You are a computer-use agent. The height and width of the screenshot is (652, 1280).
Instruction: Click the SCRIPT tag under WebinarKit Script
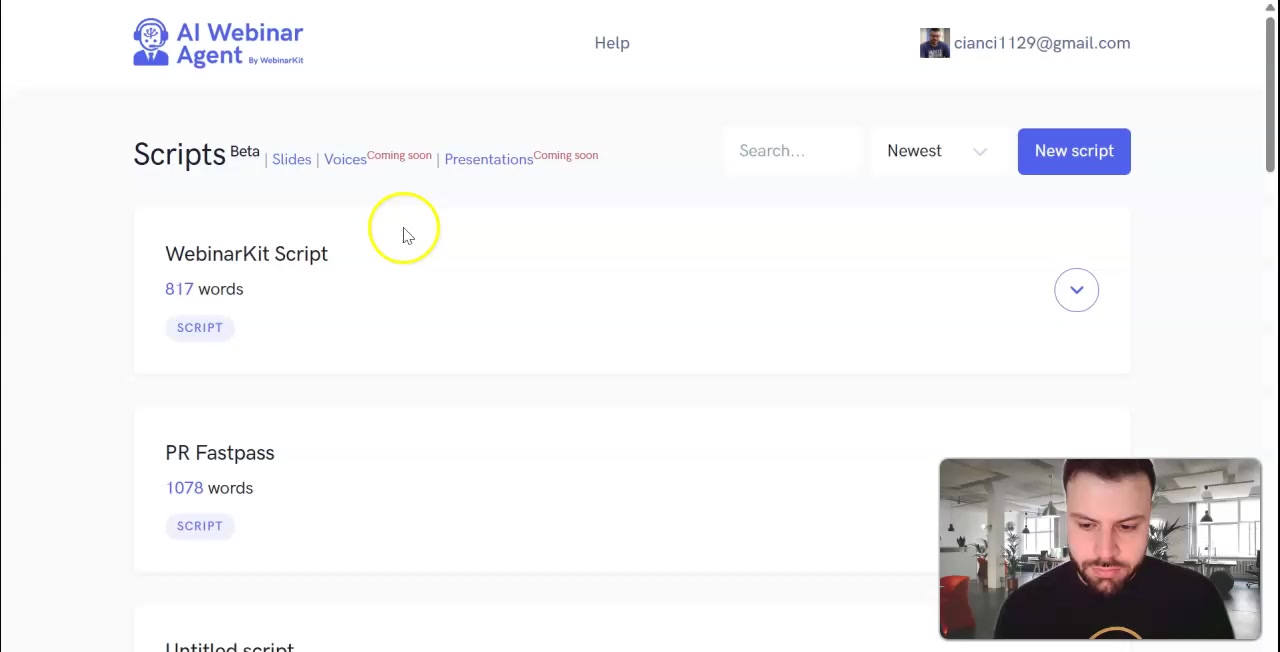pyautogui.click(x=200, y=327)
